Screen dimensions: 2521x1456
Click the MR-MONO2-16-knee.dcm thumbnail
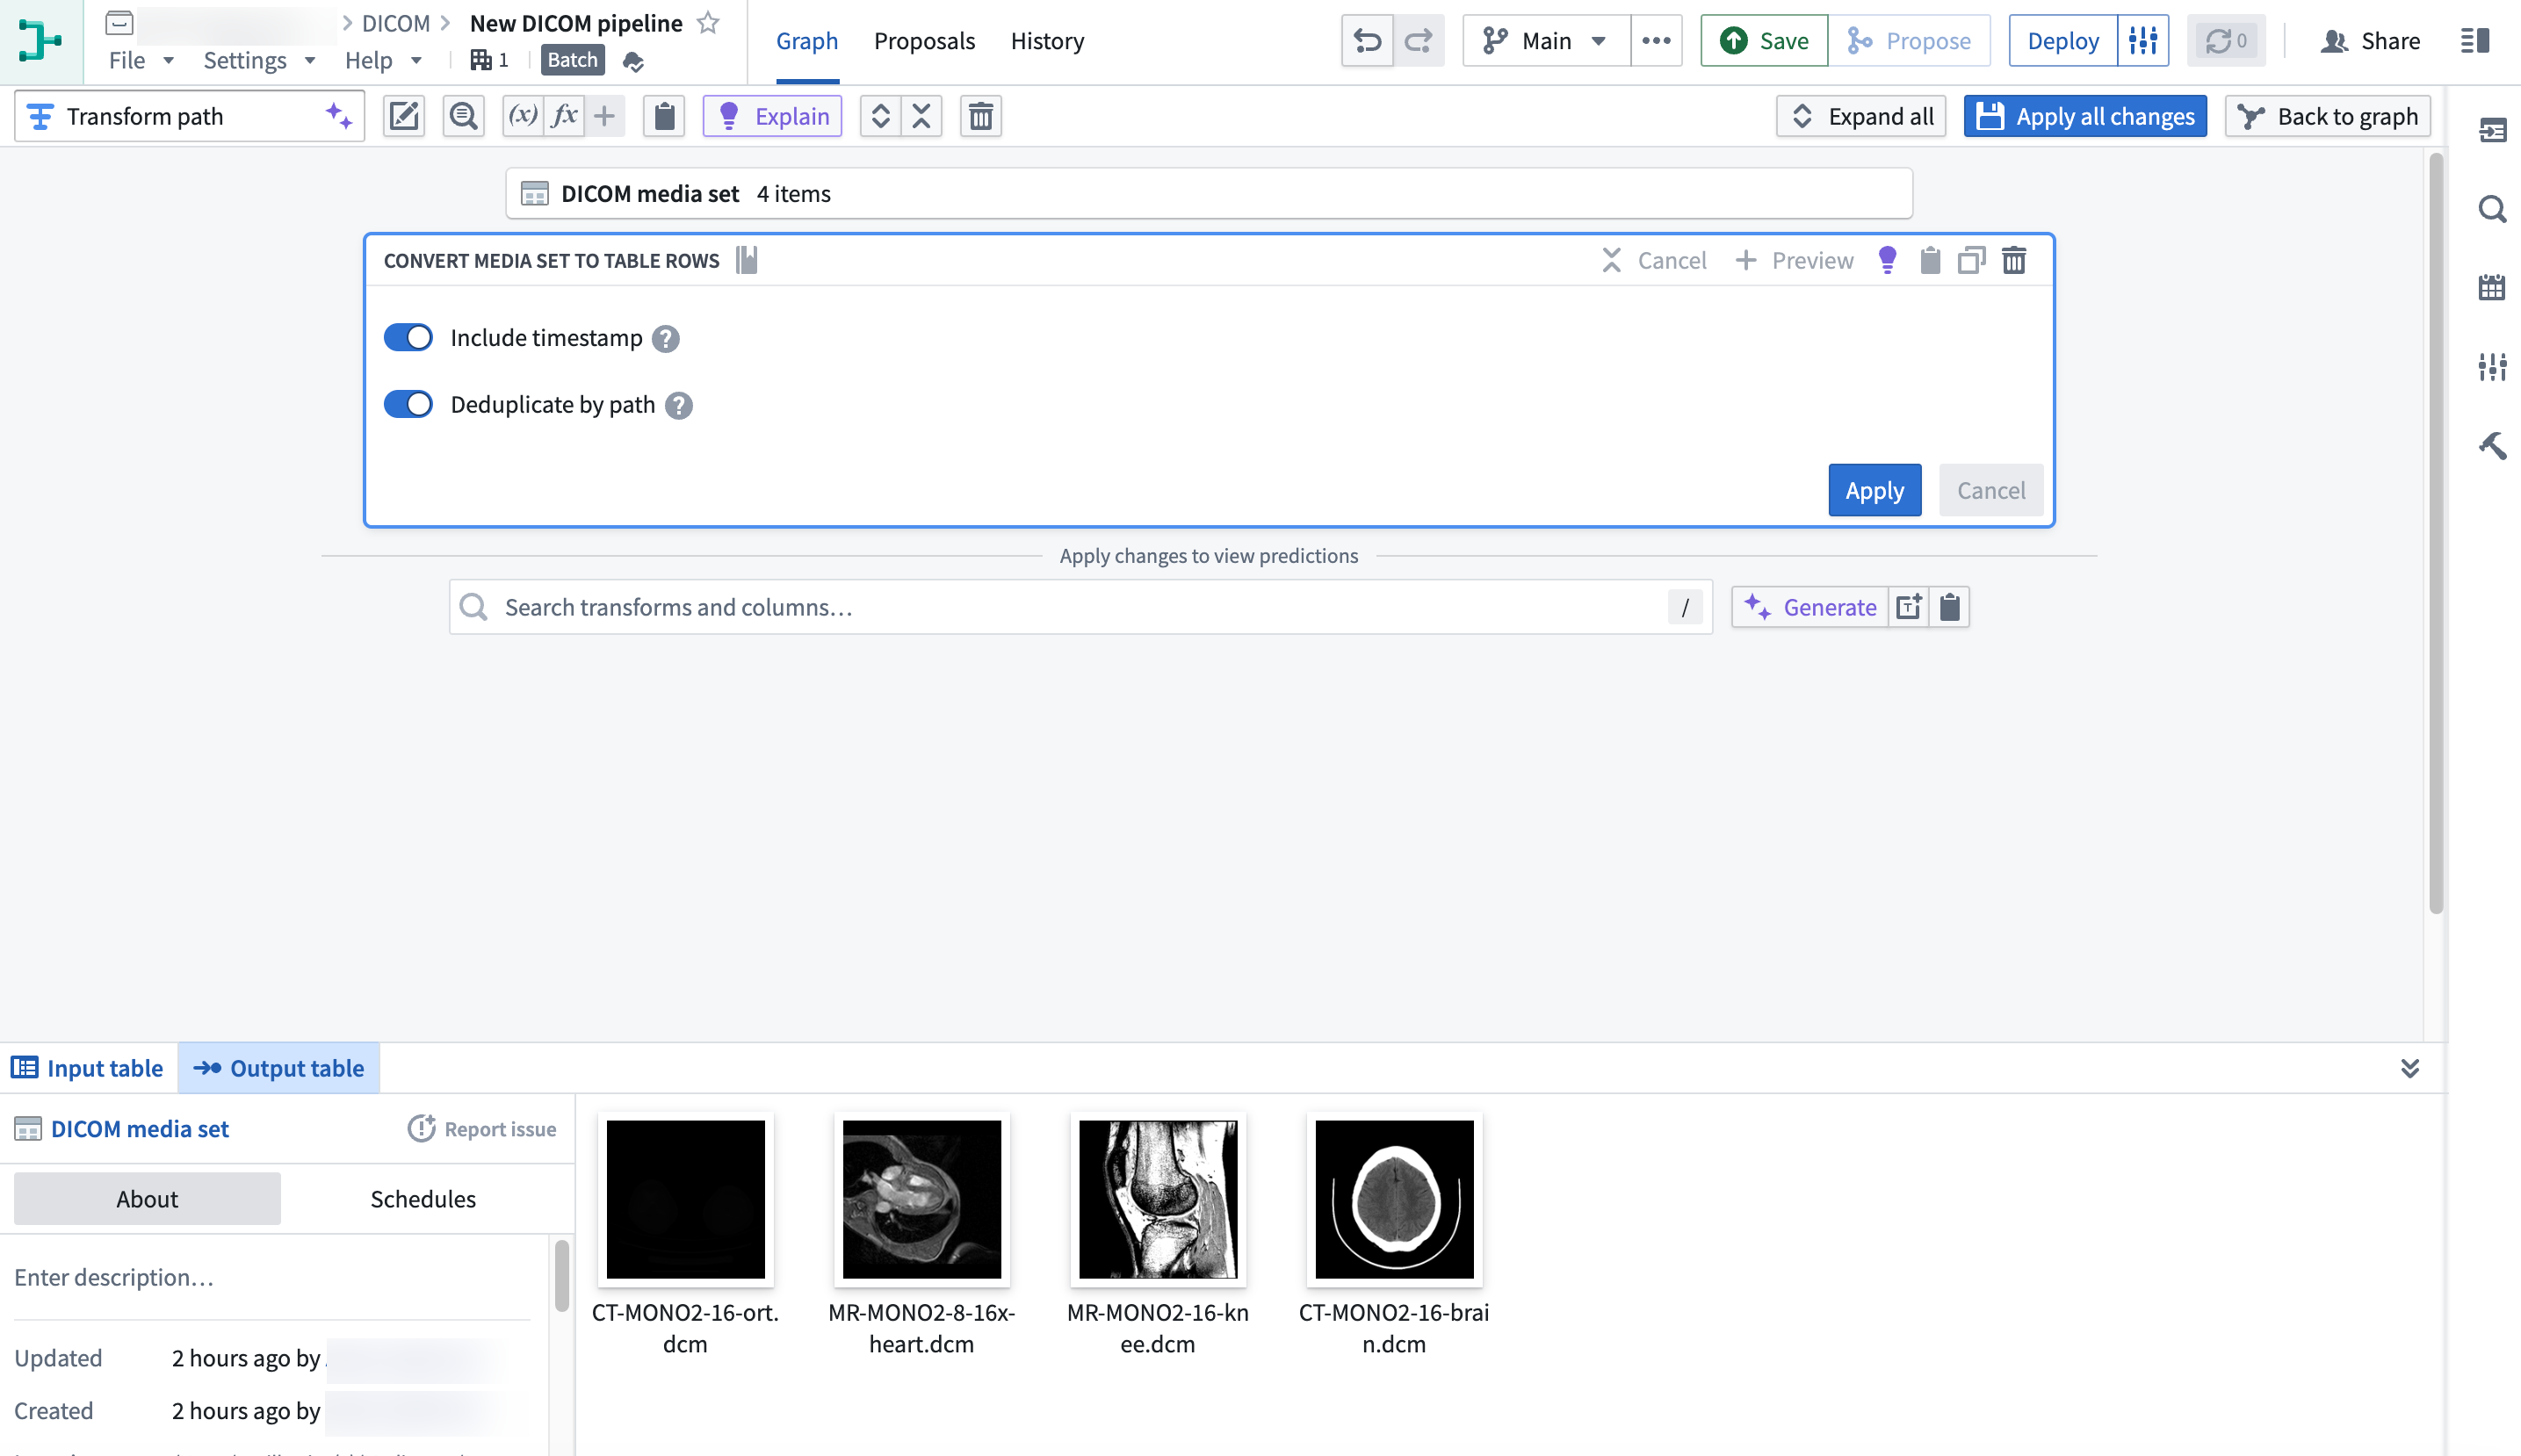1158,1199
